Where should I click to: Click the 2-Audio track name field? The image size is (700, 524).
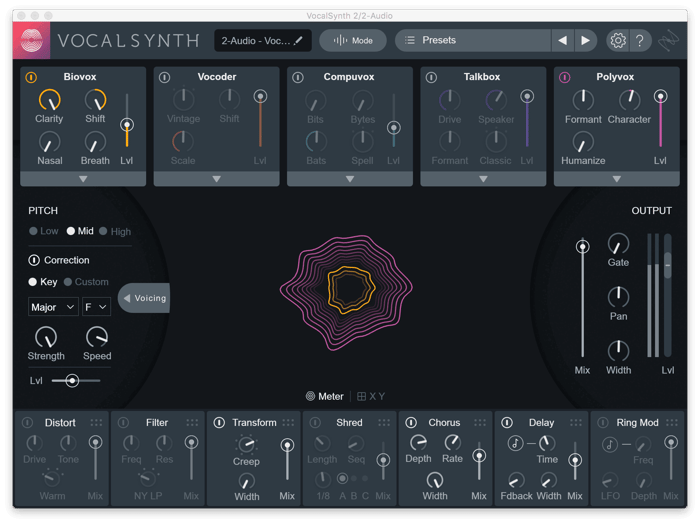click(262, 41)
